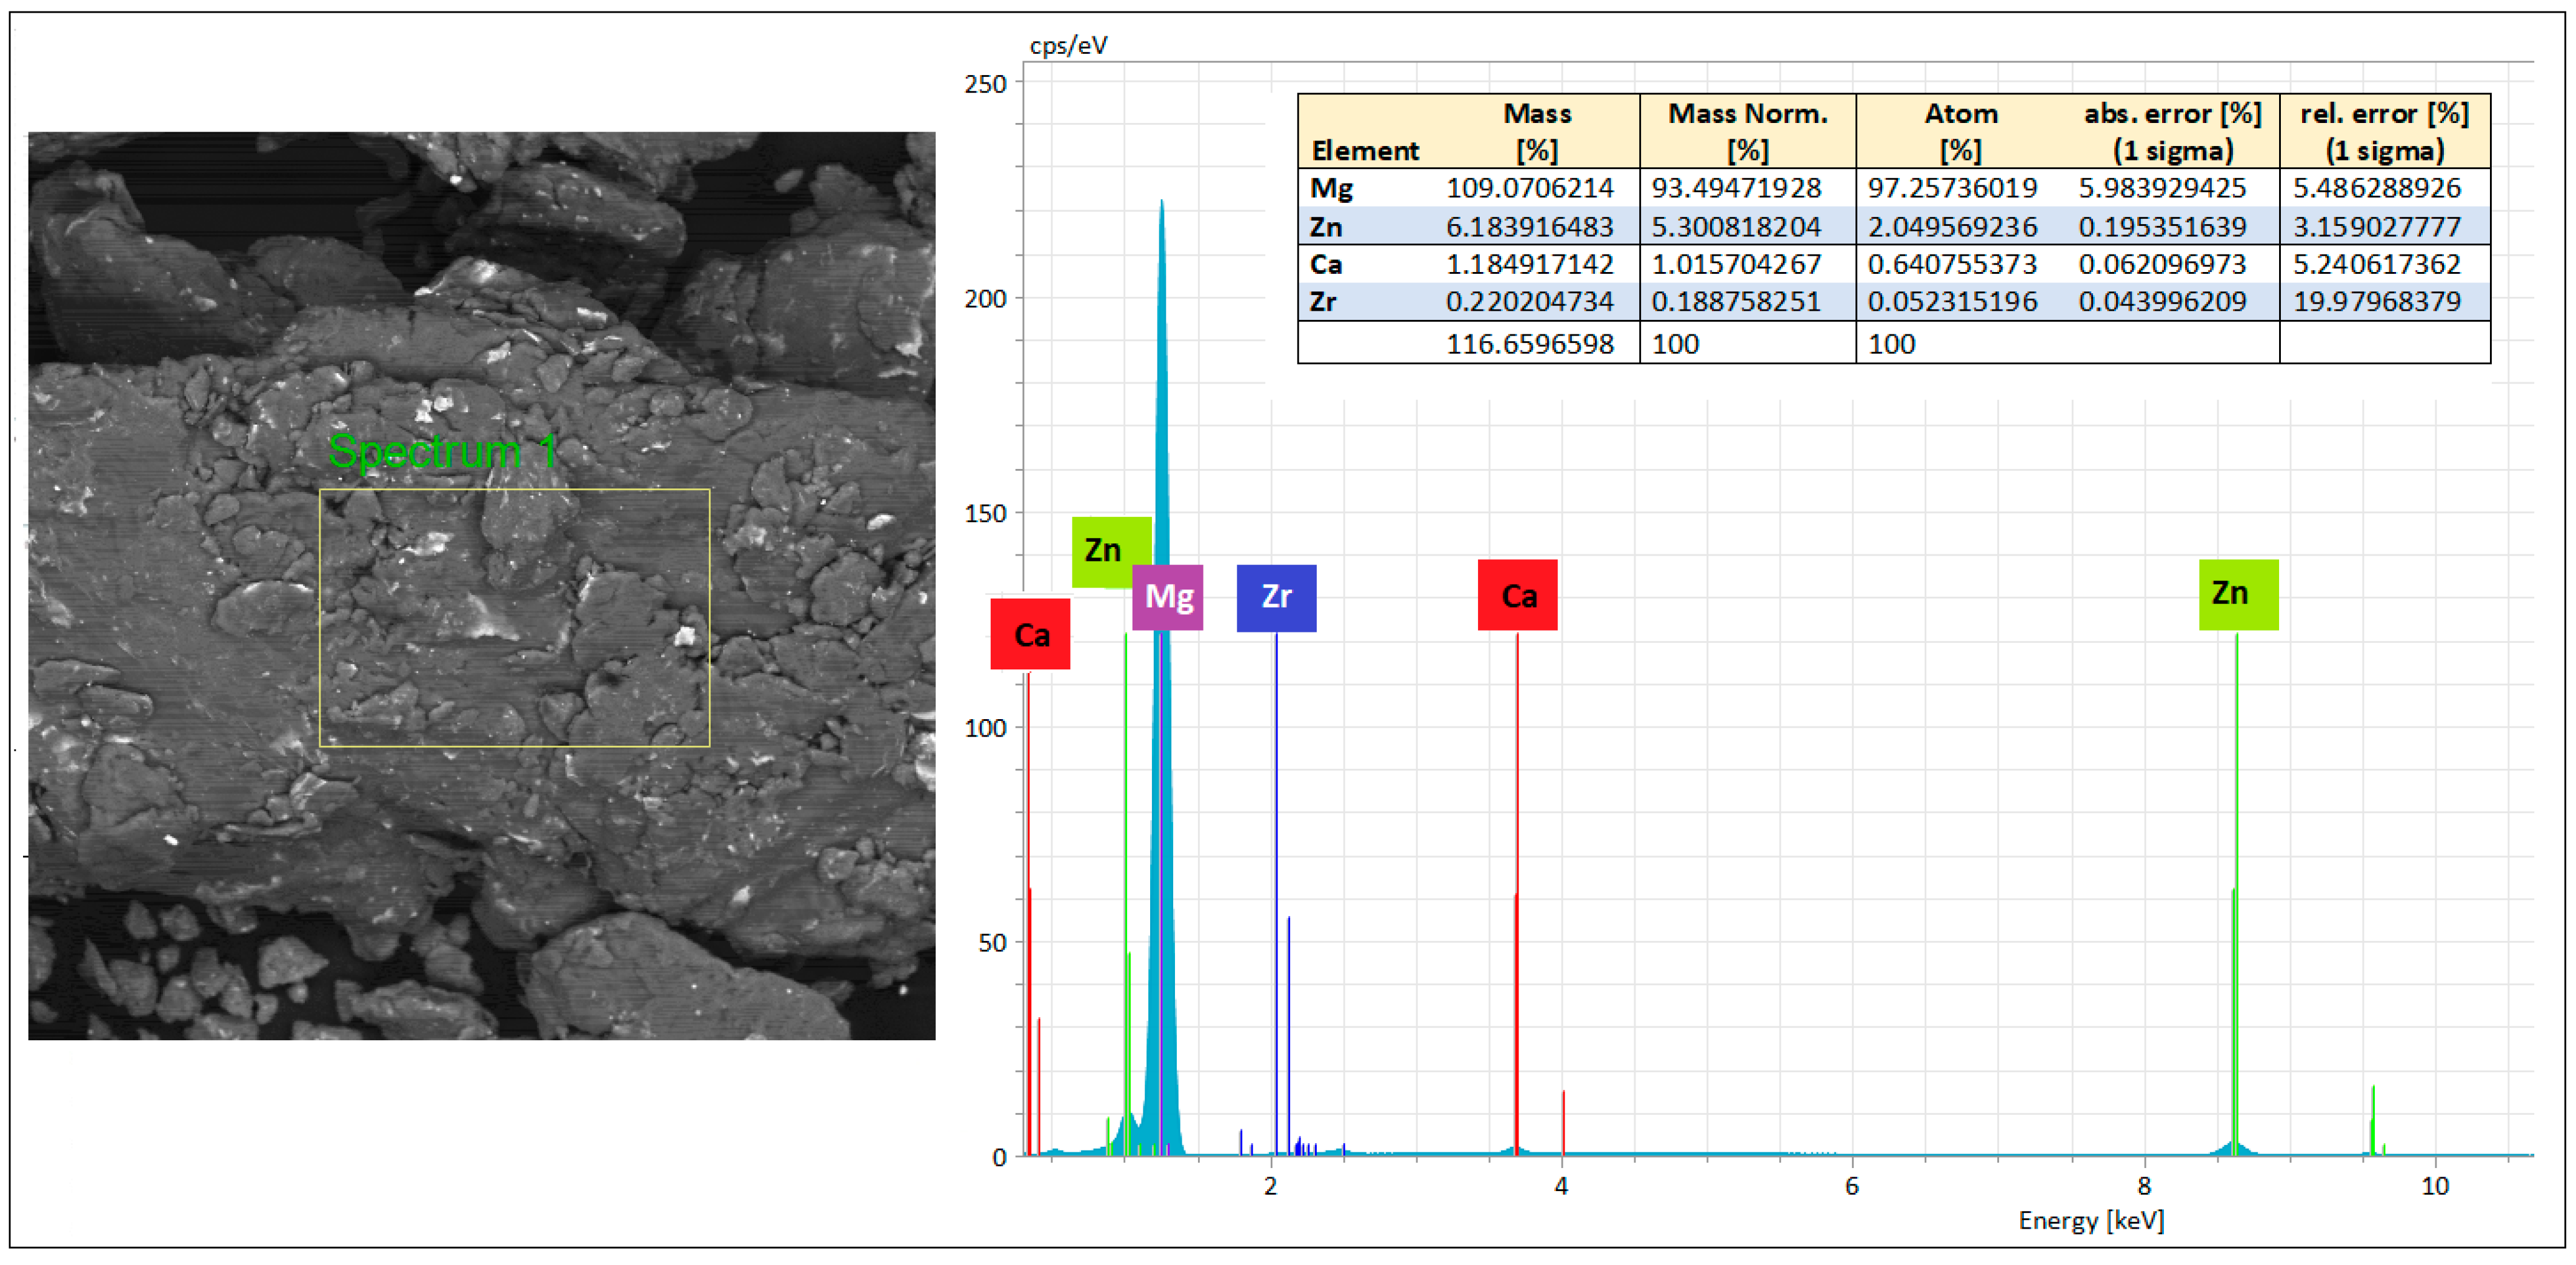The height and width of the screenshot is (1265, 2576).
Task: Click the Energy [keV] axis label
Action: pos(2091,1220)
